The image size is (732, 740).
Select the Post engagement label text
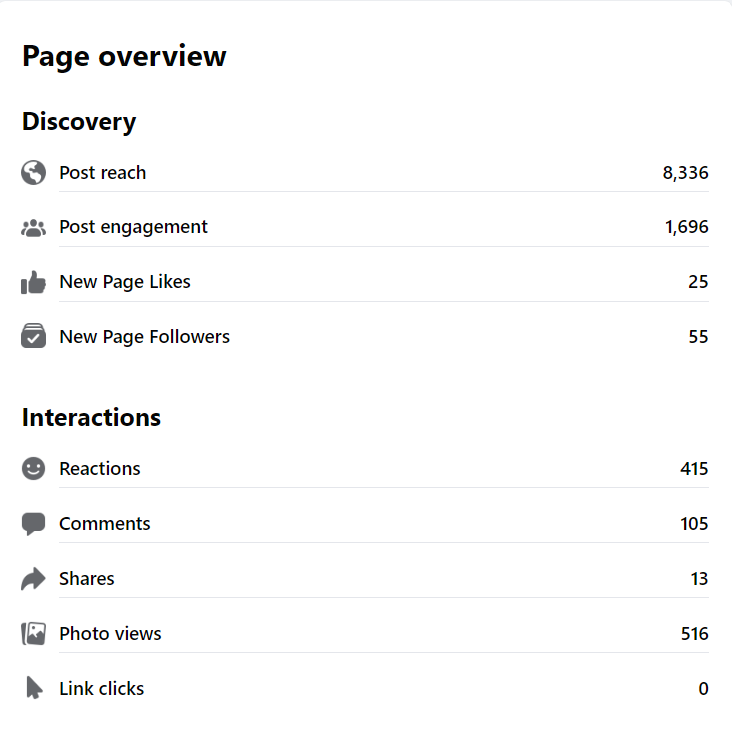pyautogui.click(x=133, y=227)
